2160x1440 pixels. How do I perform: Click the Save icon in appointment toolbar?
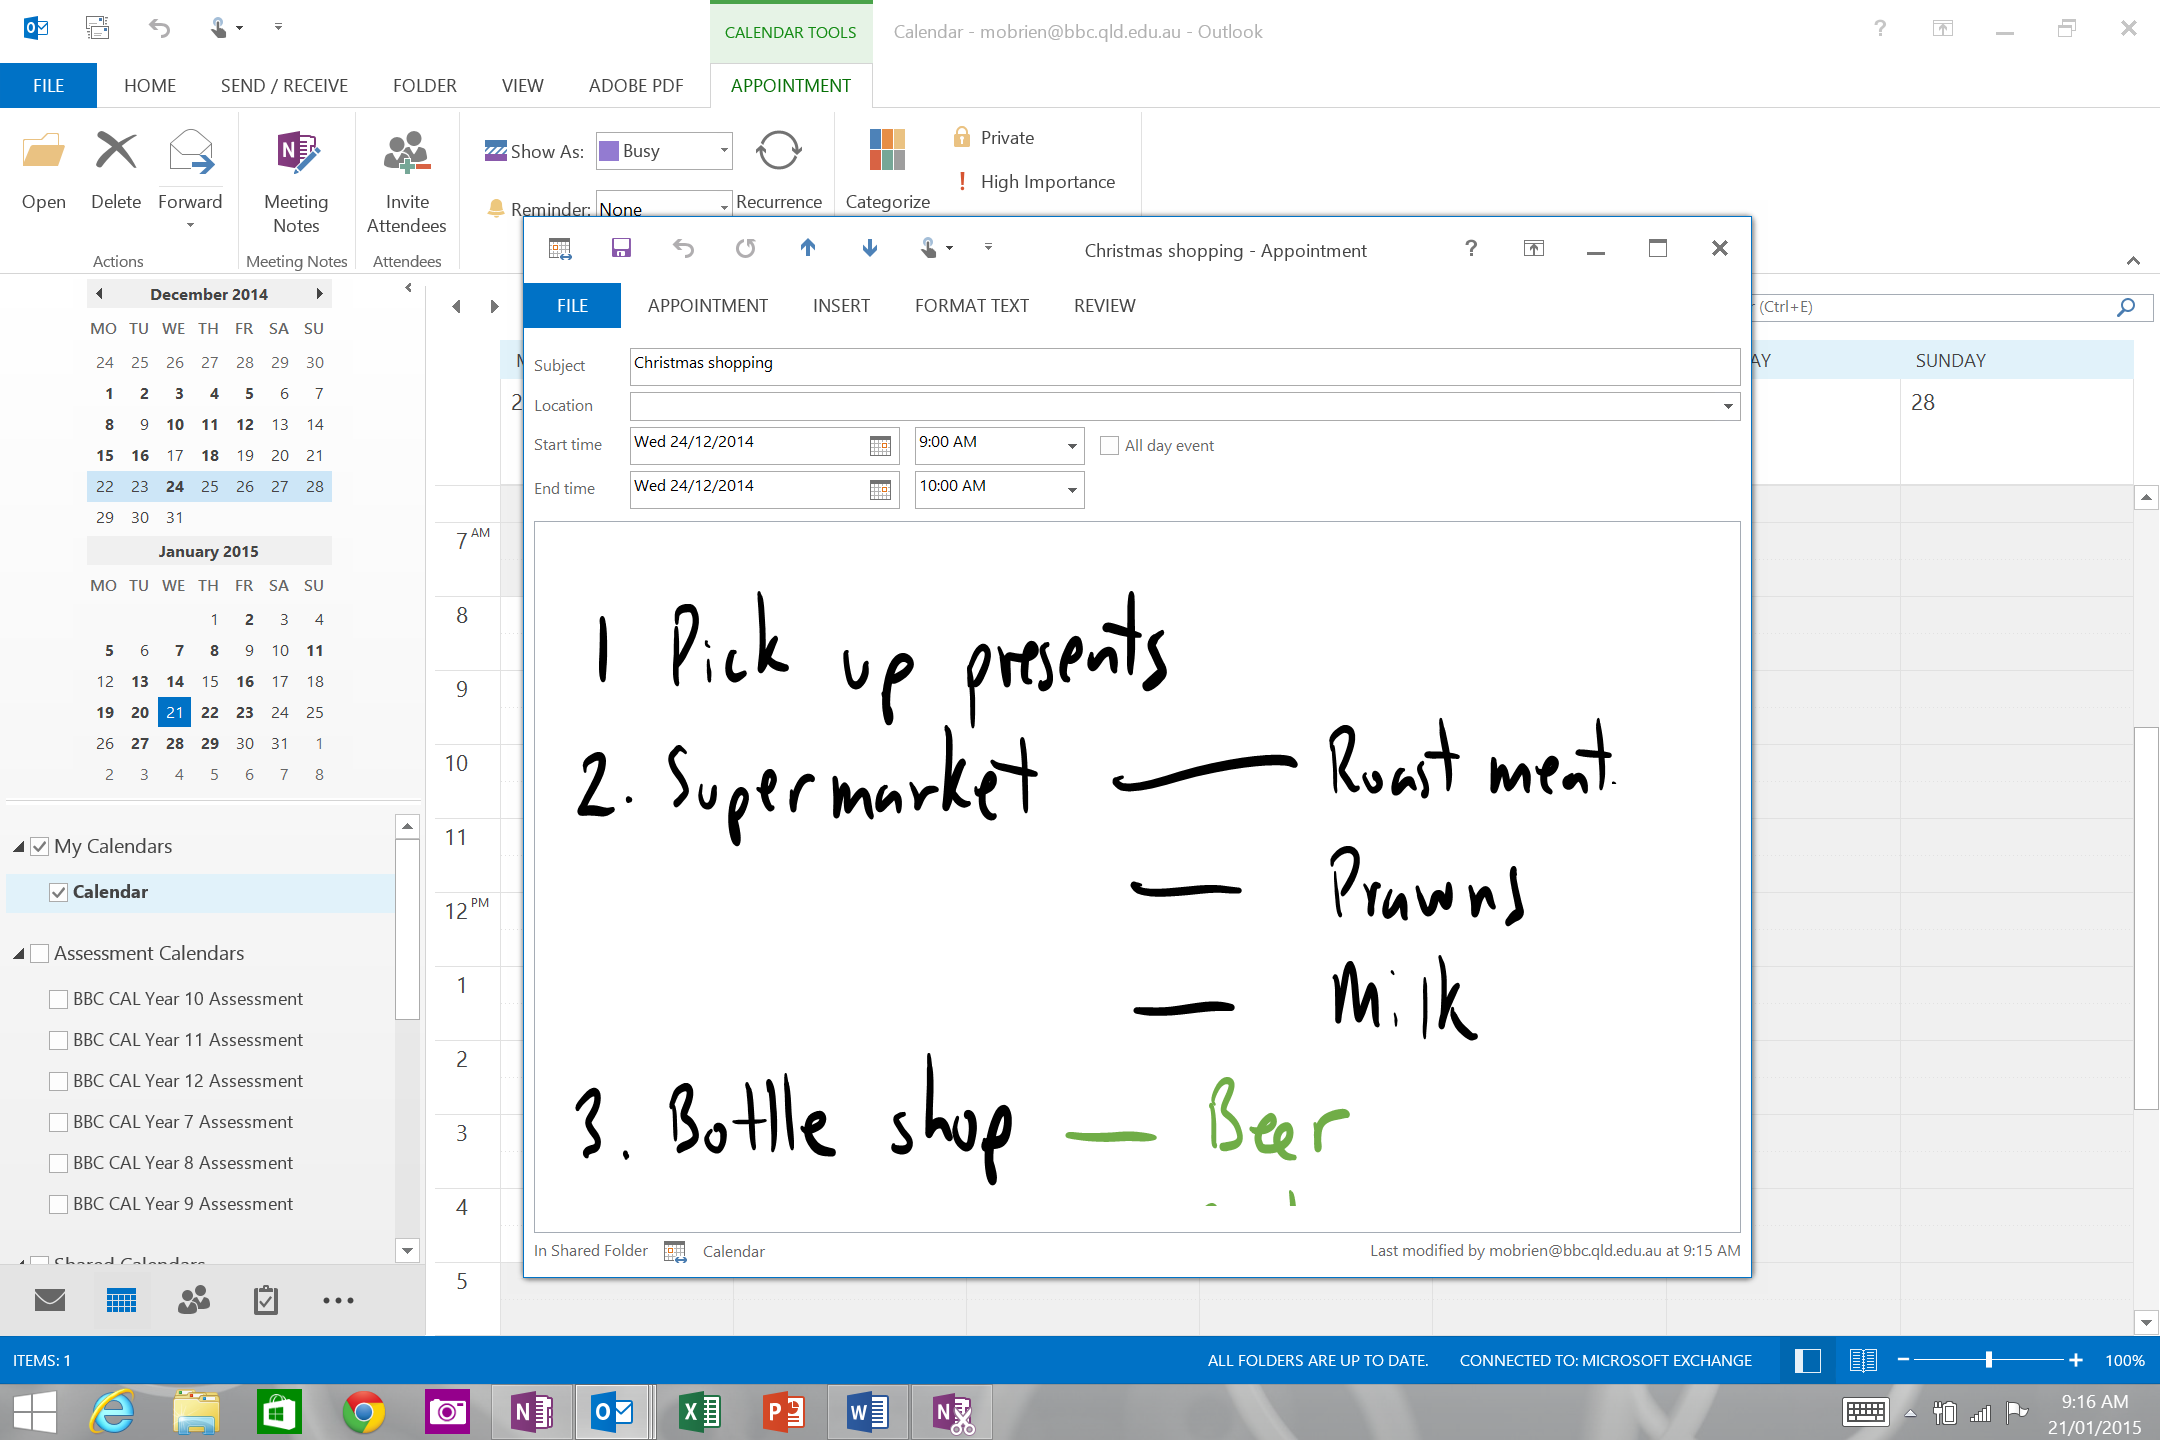pos(621,248)
